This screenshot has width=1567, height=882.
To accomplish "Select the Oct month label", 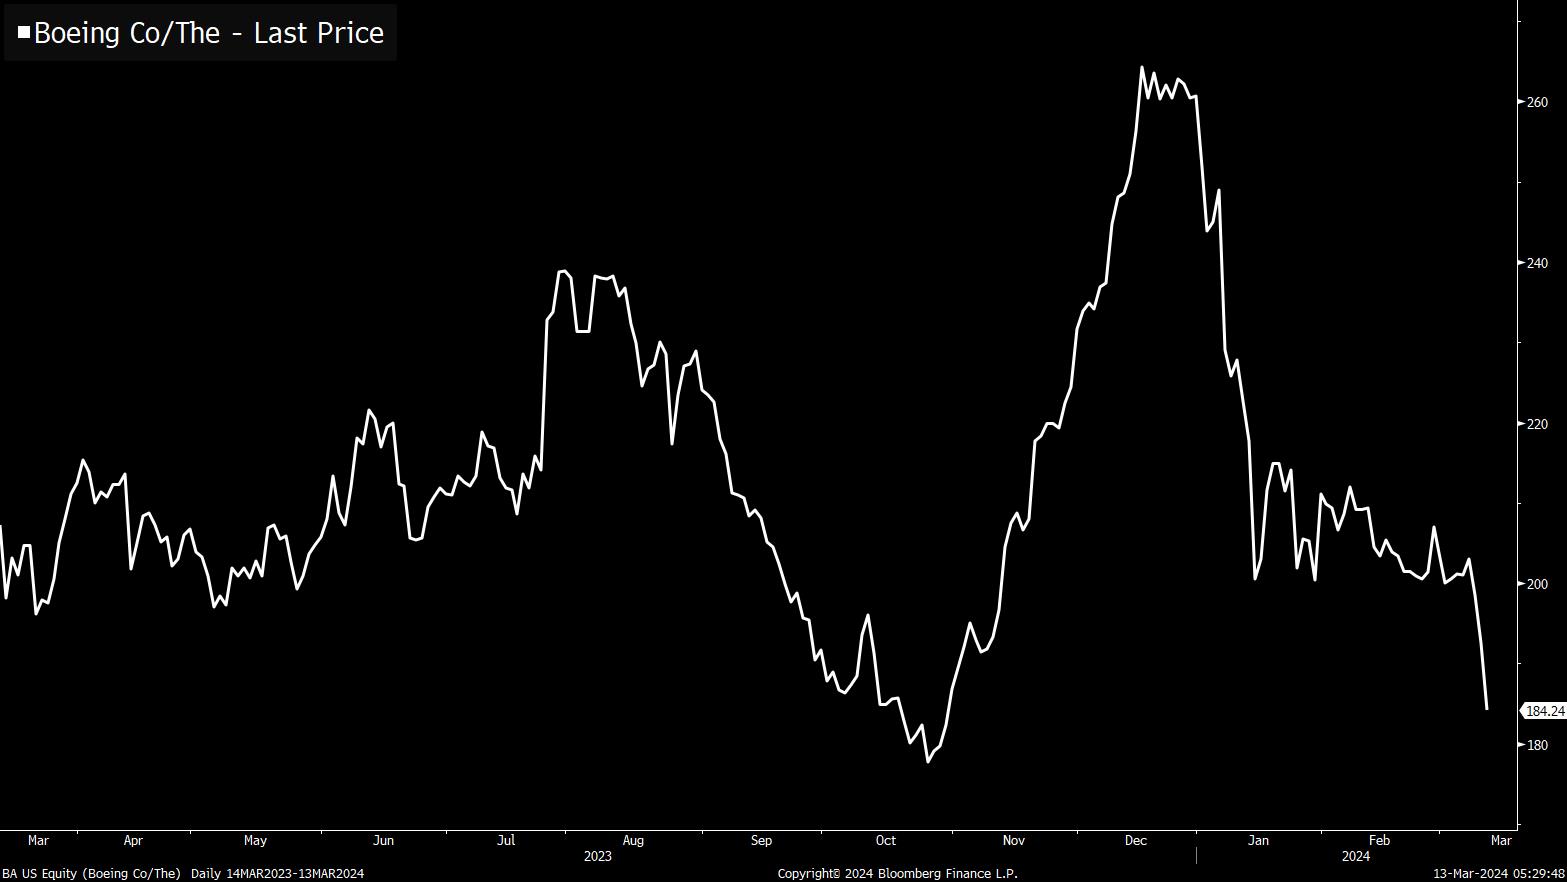I will pos(885,841).
